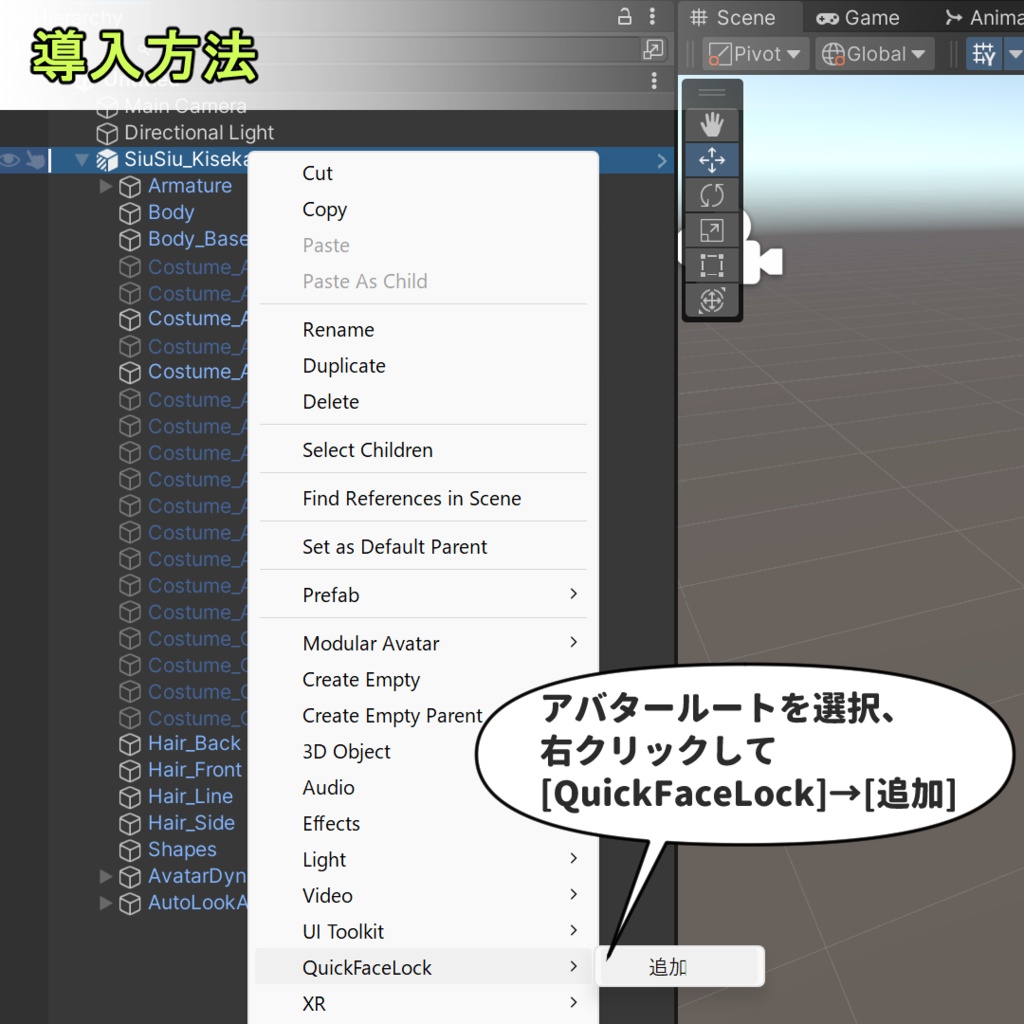
Task: Select the Hair_Side object
Action: click(x=191, y=822)
